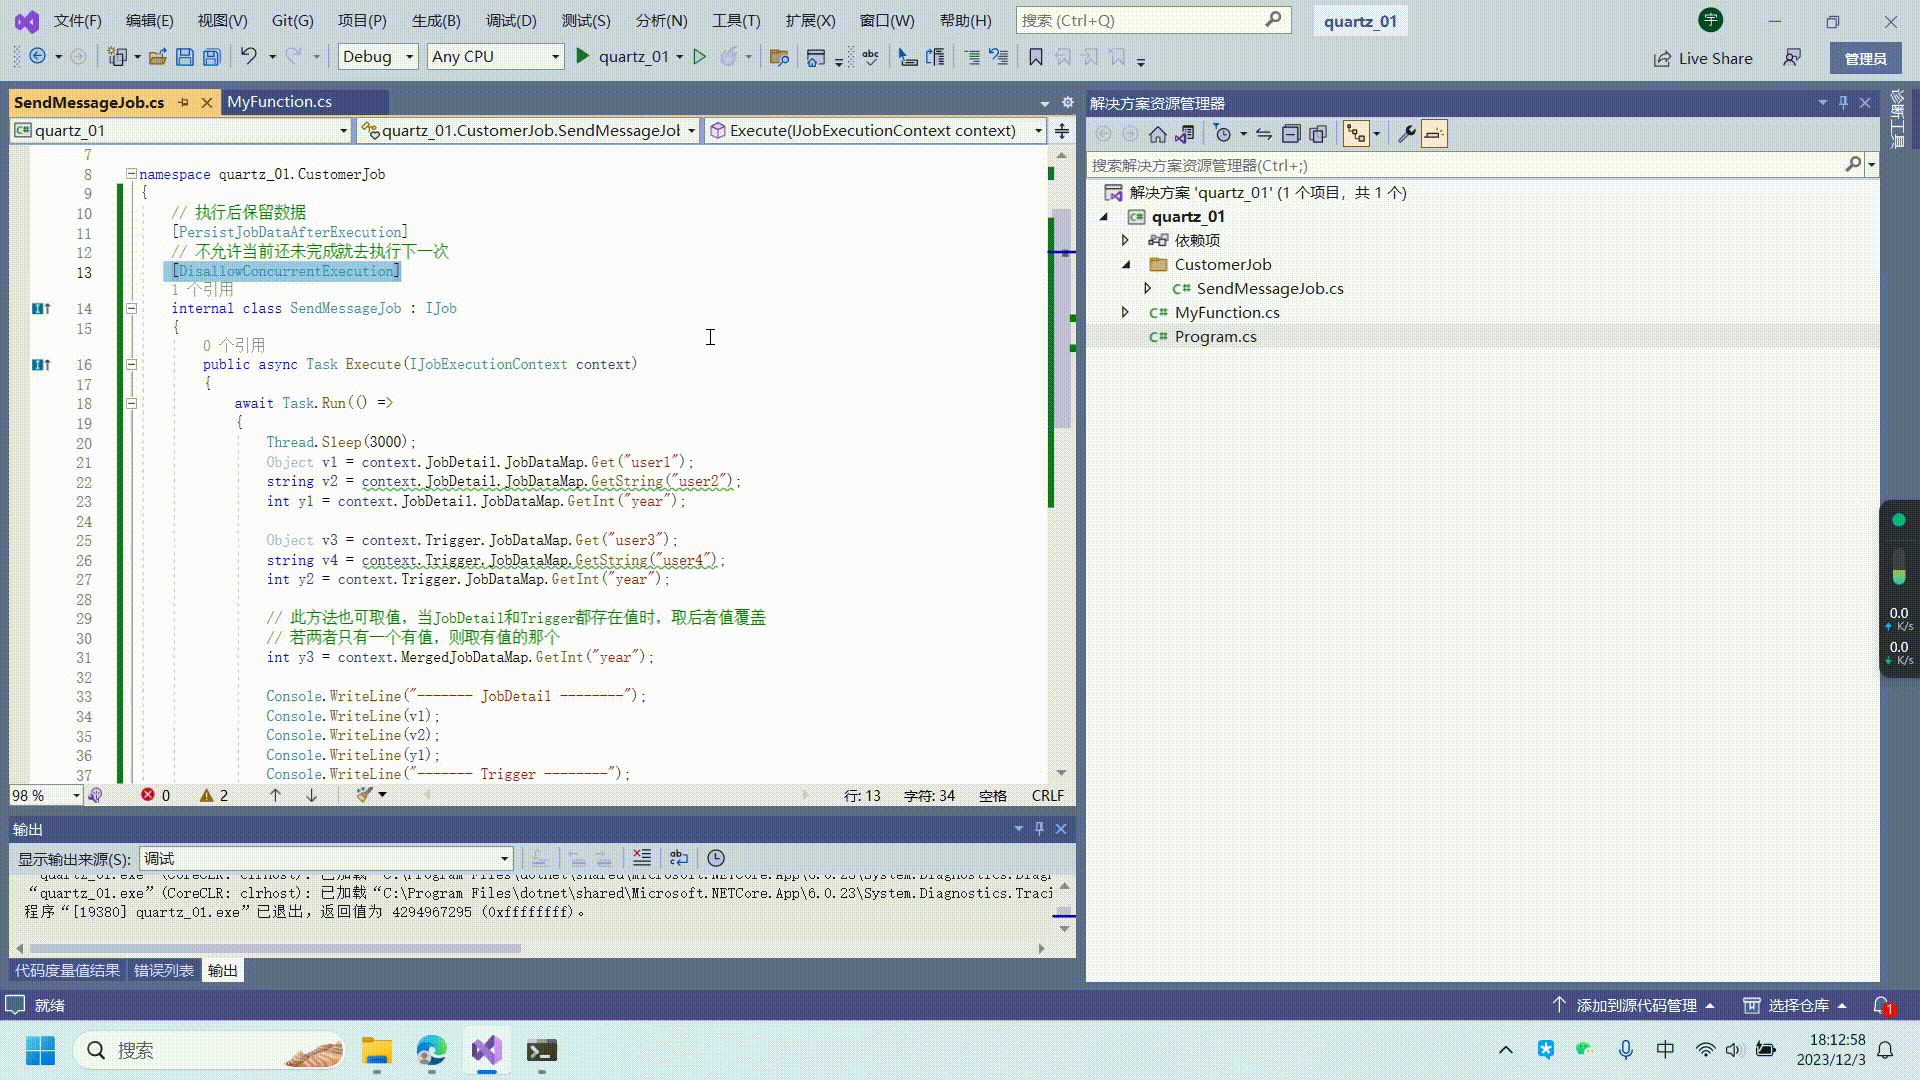Open Properties wrench icon in Solution Explorer
The height and width of the screenshot is (1080, 1920).
coord(1406,134)
